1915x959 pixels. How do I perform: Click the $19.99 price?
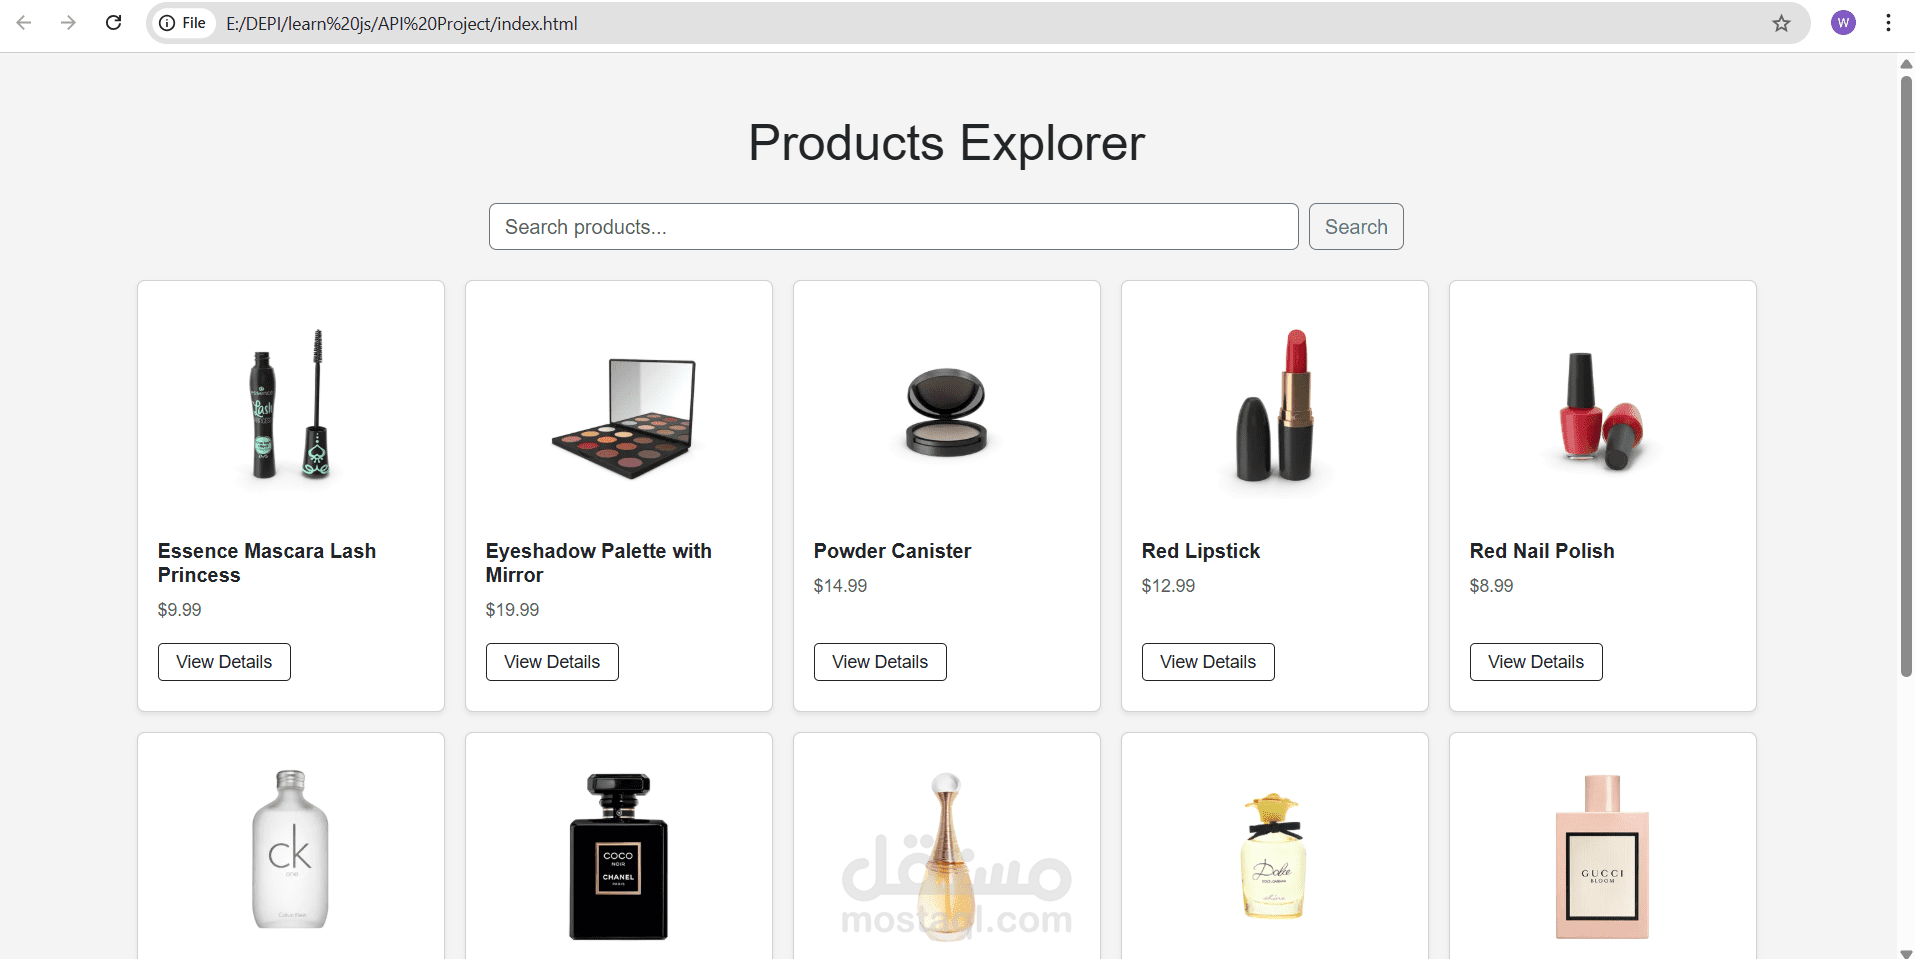click(512, 610)
